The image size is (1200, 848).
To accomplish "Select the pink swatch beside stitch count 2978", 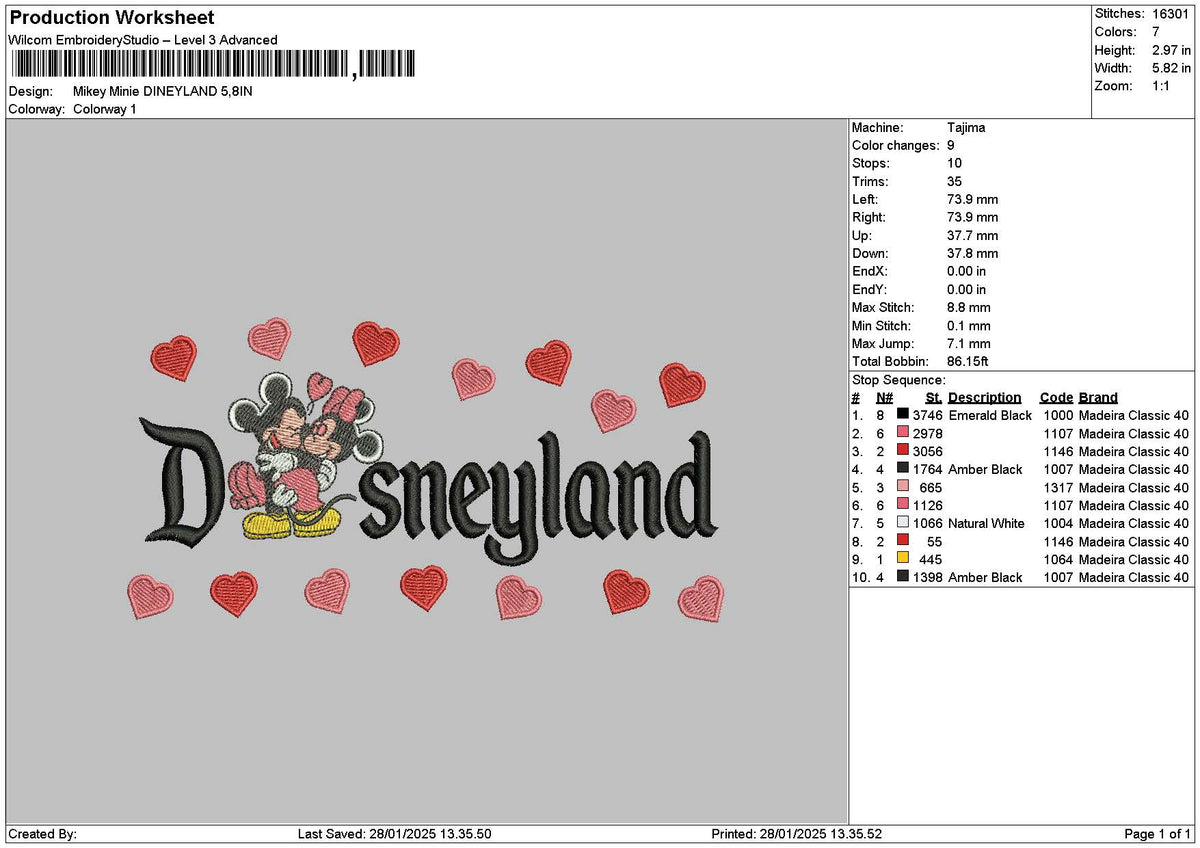I will point(903,432).
